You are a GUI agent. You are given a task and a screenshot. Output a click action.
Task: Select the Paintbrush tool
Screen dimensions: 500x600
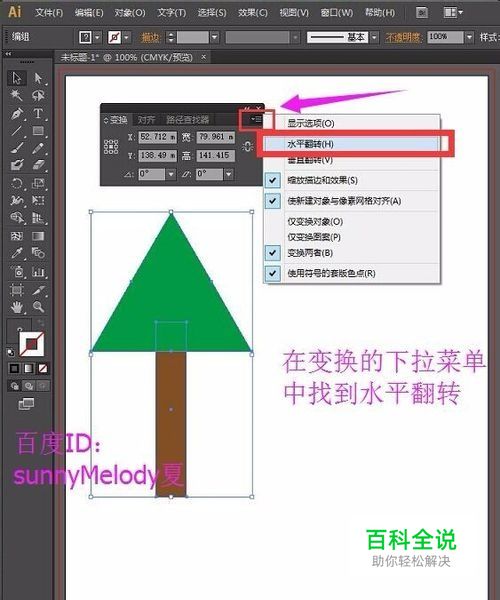pos(17,148)
